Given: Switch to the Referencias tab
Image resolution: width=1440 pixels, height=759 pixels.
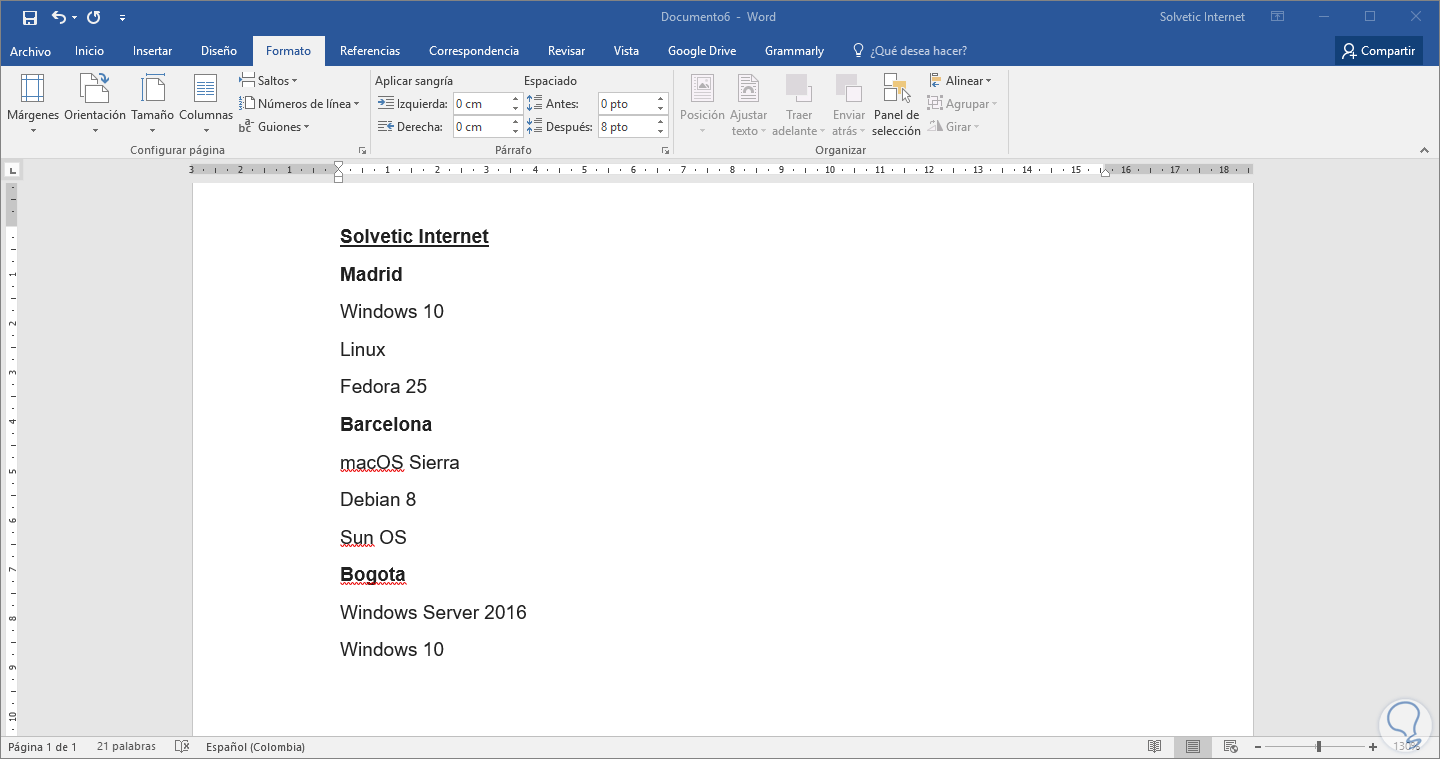Looking at the screenshot, I should coord(370,51).
